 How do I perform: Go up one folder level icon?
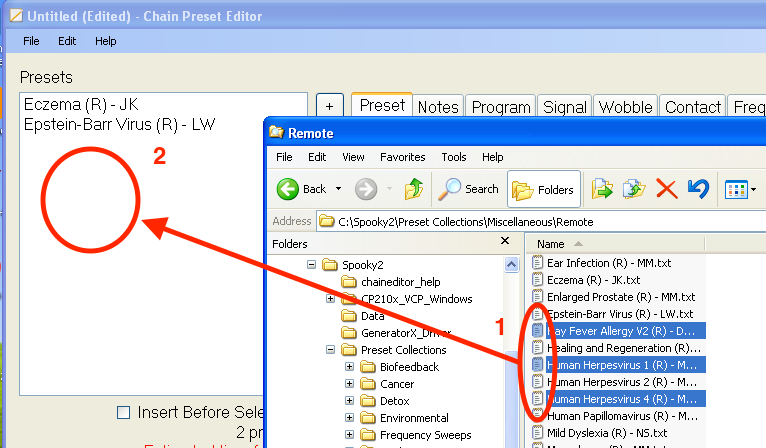(414, 189)
